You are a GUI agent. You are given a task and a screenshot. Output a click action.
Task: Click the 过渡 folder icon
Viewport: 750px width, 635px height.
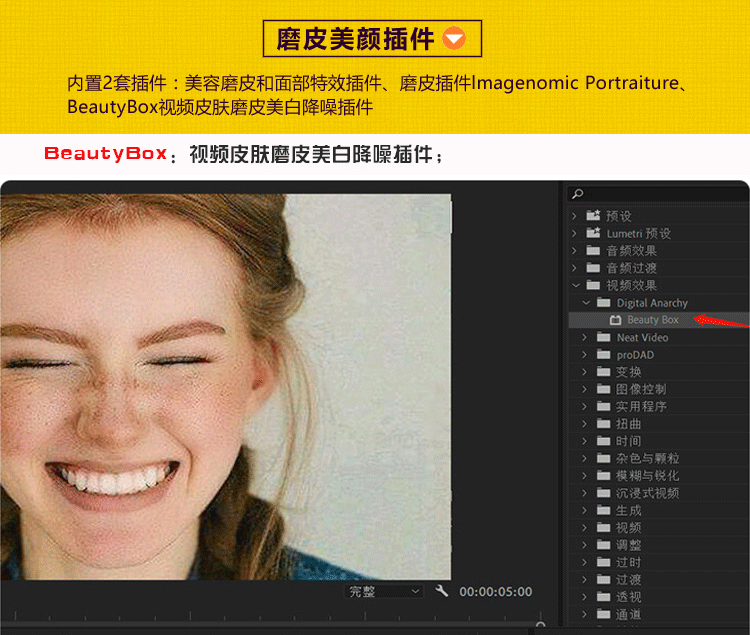[604, 580]
